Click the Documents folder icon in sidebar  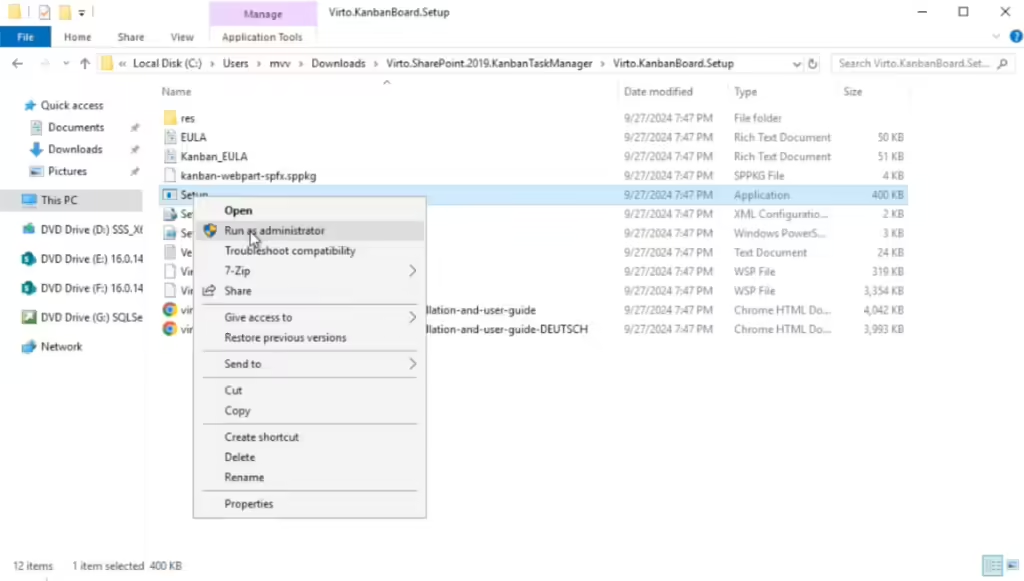(x=36, y=127)
